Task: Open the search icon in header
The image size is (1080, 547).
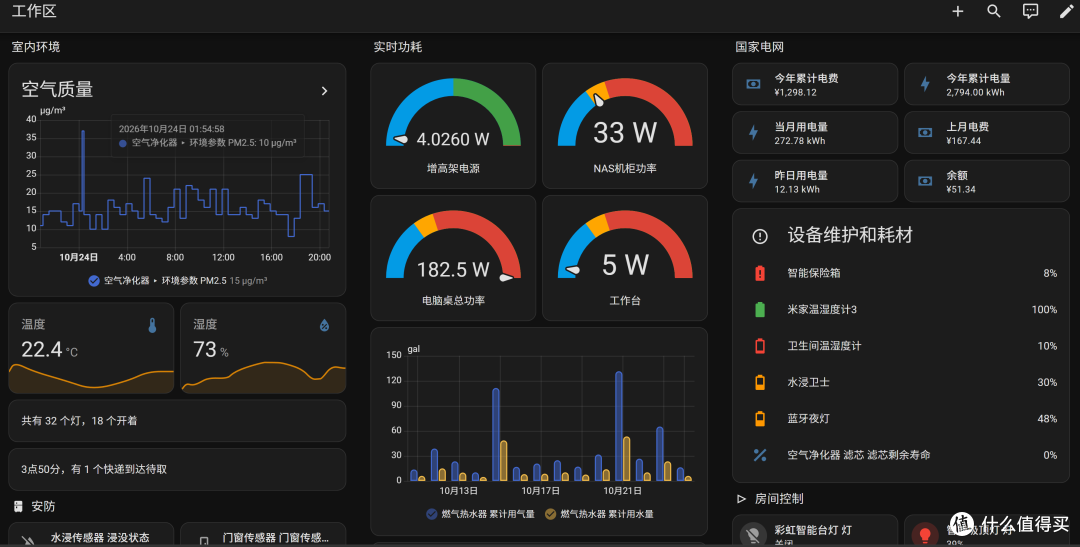Action: pos(993,11)
